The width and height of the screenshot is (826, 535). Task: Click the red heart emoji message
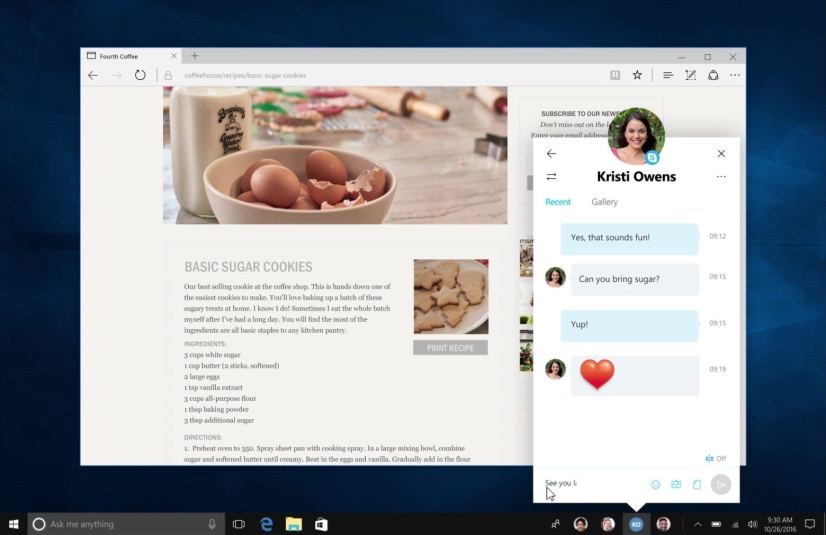[x=597, y=374]
